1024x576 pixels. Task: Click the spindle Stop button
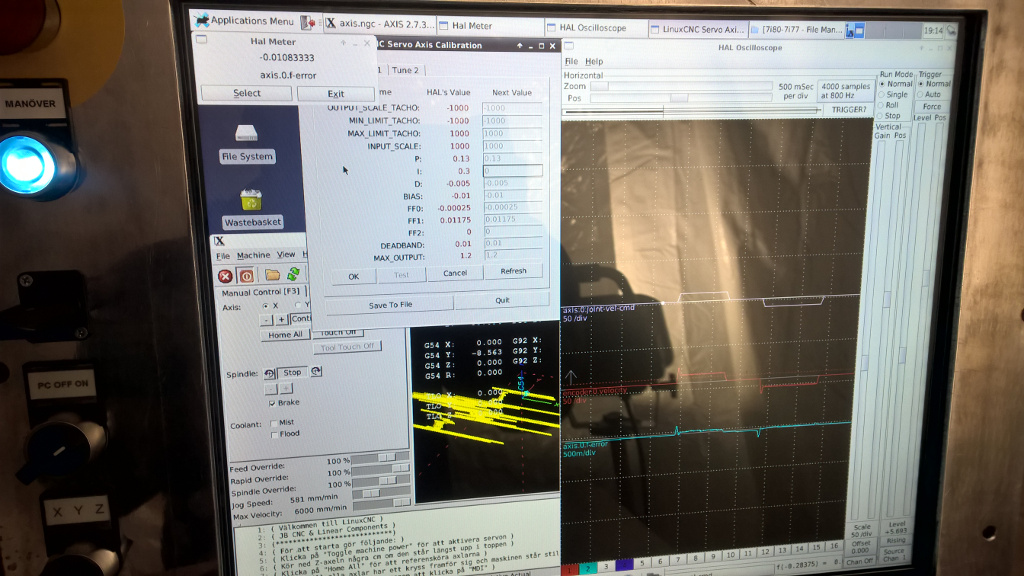(x=293, y=372)
